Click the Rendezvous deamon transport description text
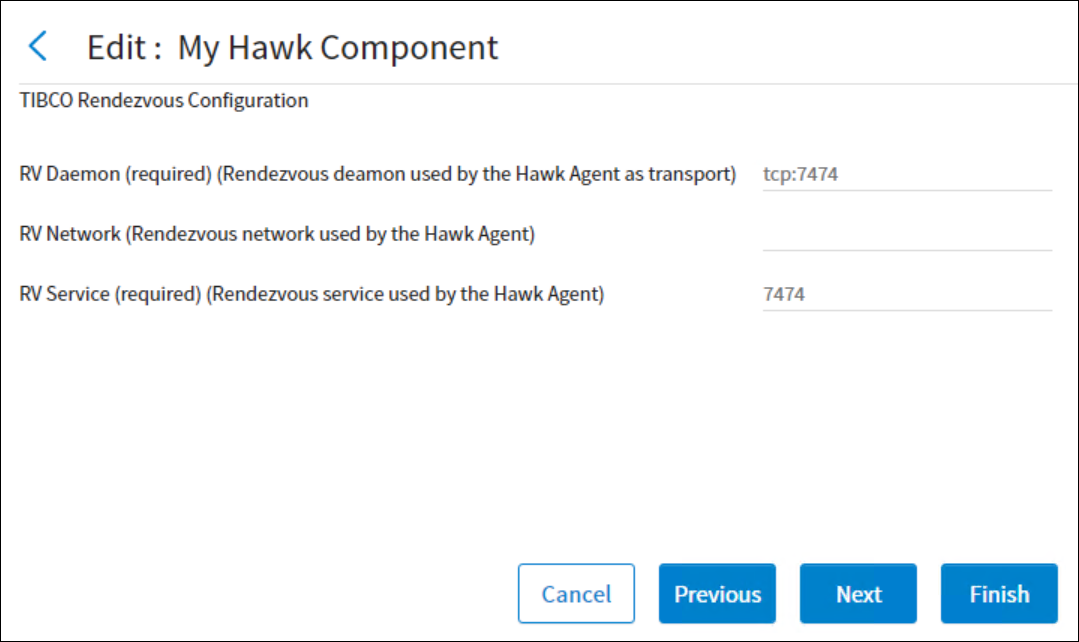 tap(477, 175)
